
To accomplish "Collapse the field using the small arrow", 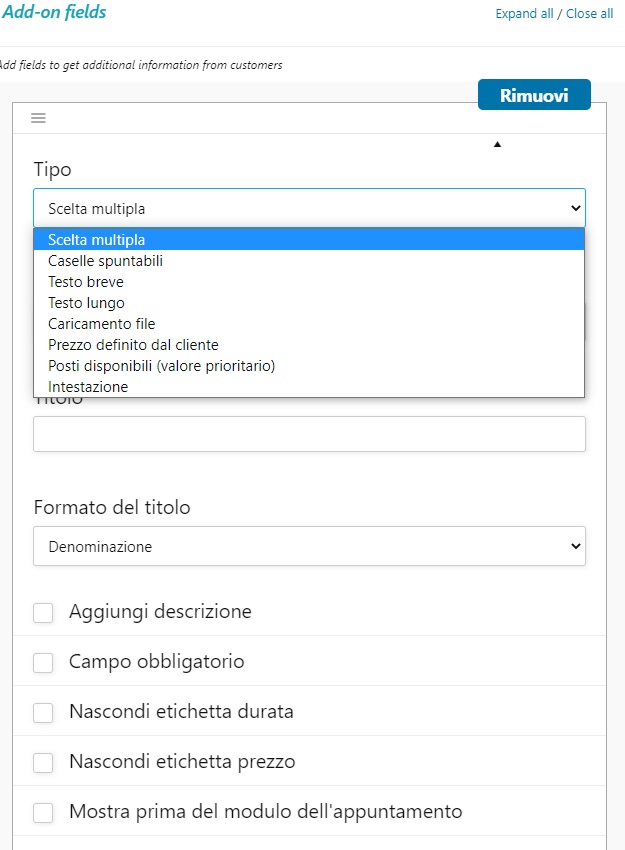I will click(497, 145).
